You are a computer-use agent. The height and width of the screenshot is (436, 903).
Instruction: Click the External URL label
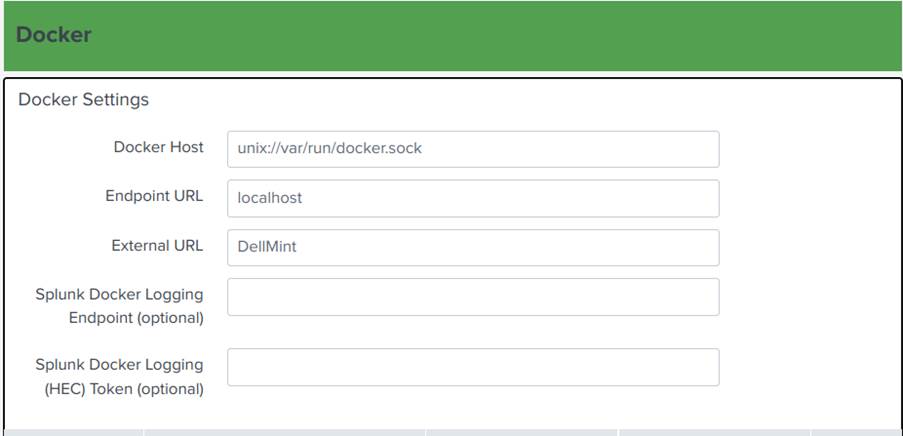click(x=157, y=245)
